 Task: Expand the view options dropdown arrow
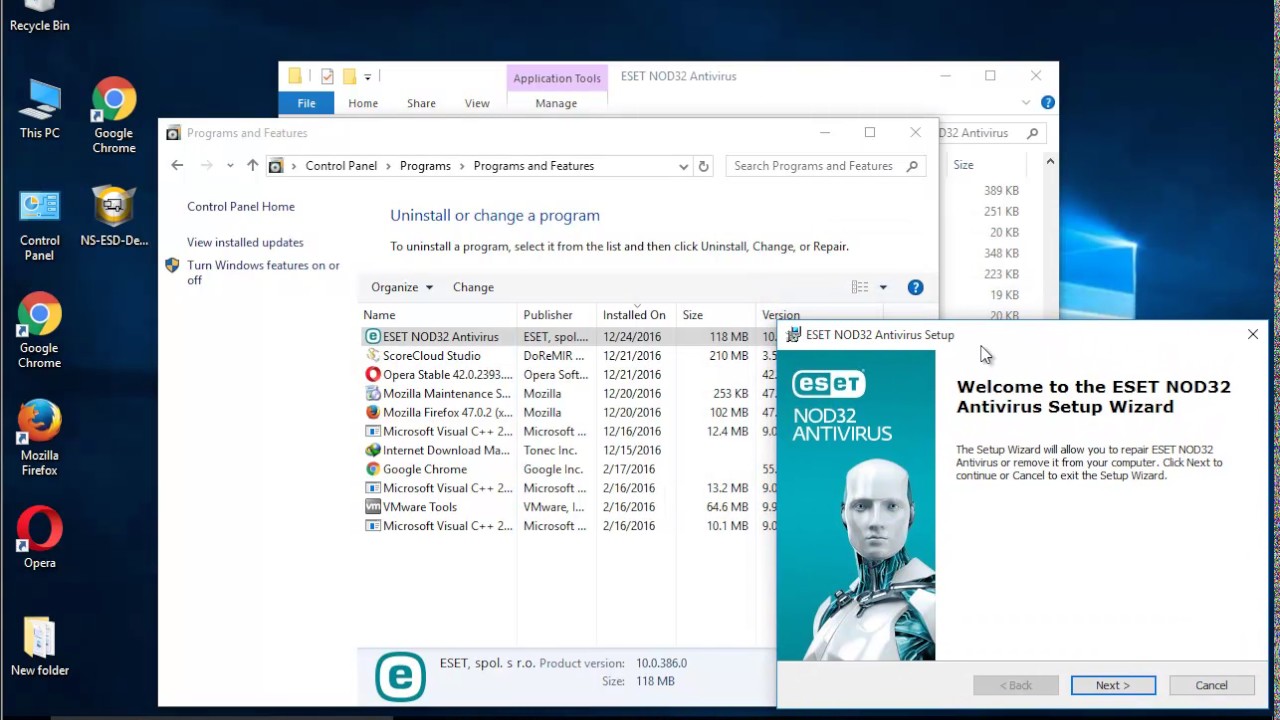click(x=883, y=287)
